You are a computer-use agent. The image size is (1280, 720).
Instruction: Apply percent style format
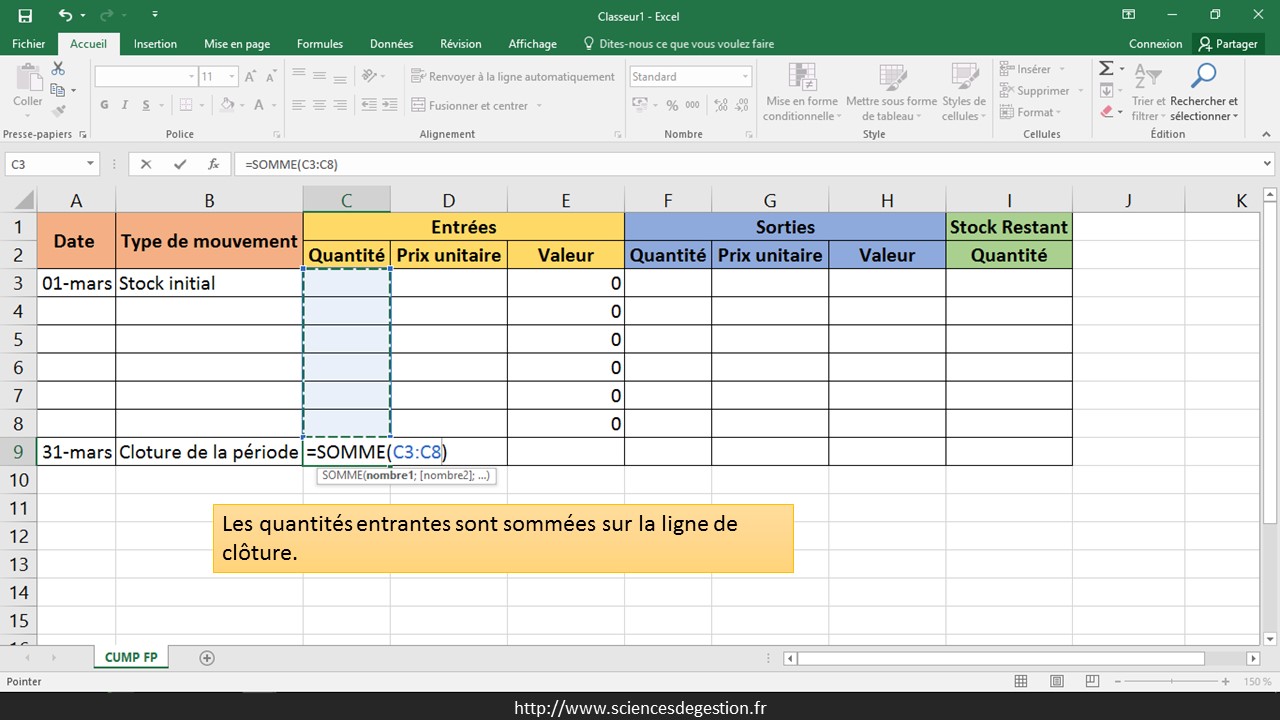point(673,105)
